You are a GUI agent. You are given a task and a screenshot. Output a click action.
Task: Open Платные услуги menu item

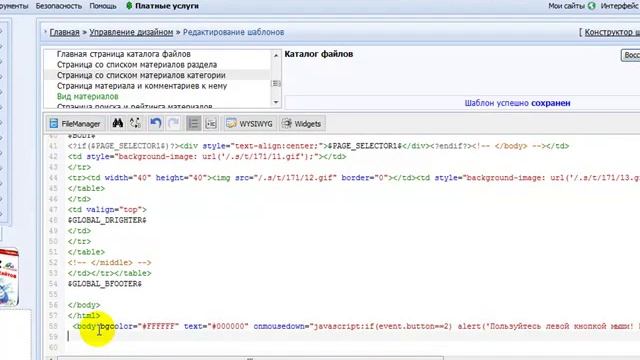[167, 6]
